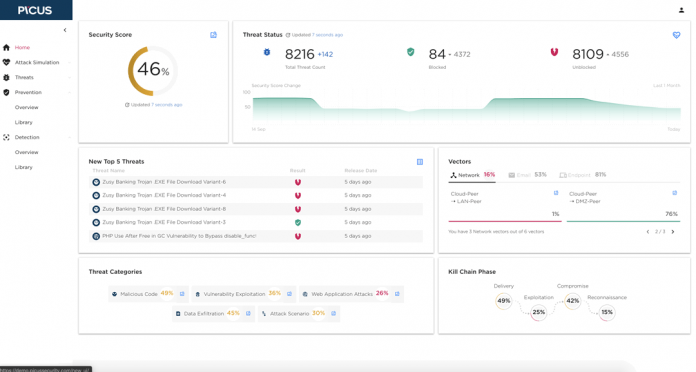Click the heart icon in Threat Status
The image size is (696, 372).
click(676, 35)
